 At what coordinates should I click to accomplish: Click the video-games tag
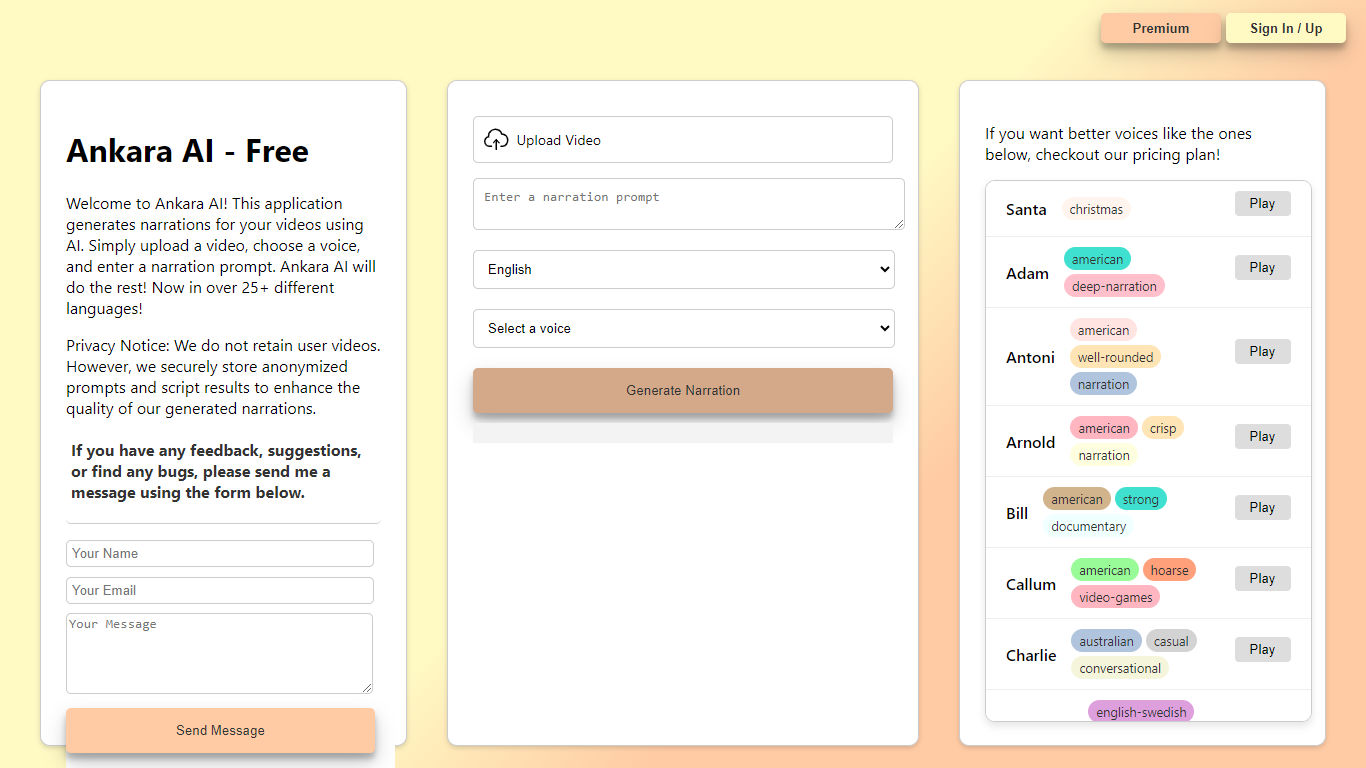(x=1115, y=597)
